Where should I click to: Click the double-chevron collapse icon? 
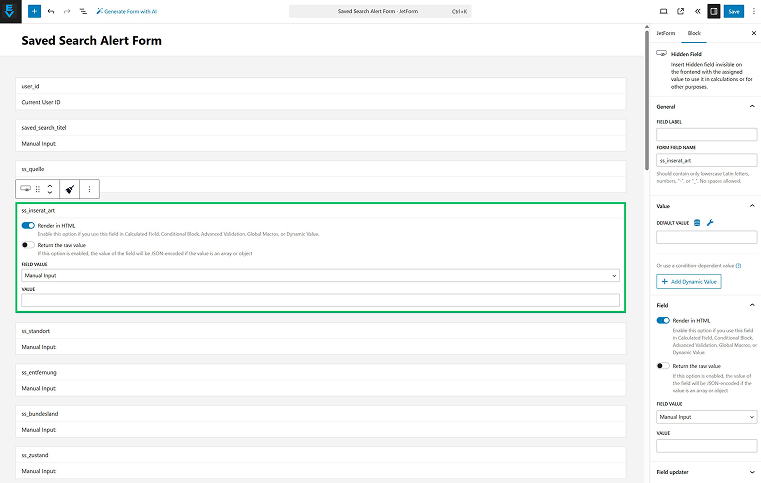coord(697,11)
